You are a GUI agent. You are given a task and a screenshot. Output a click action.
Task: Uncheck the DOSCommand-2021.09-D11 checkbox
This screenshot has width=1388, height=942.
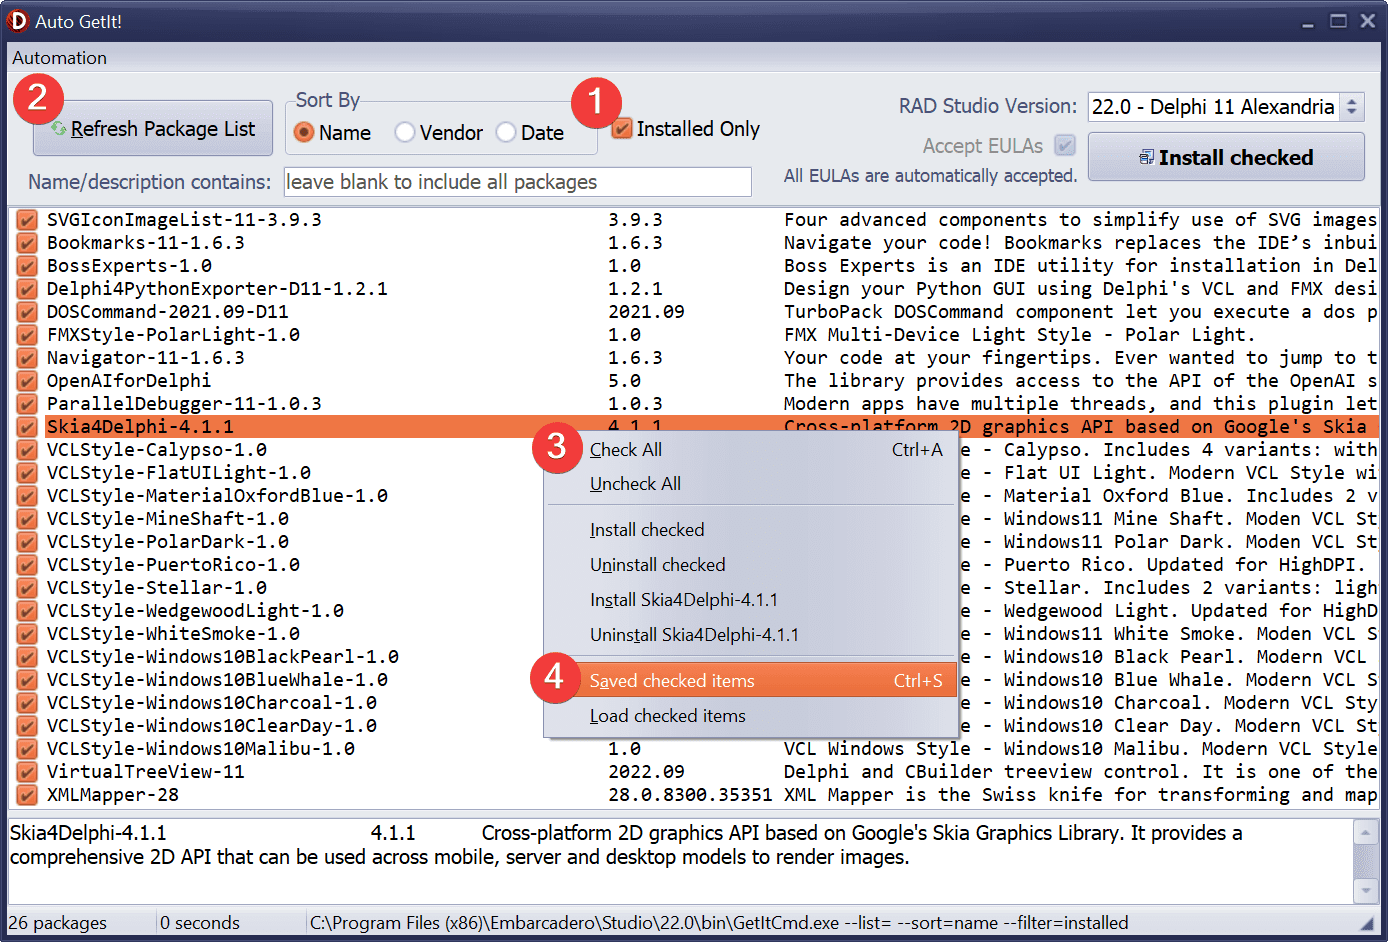[27, 312]
